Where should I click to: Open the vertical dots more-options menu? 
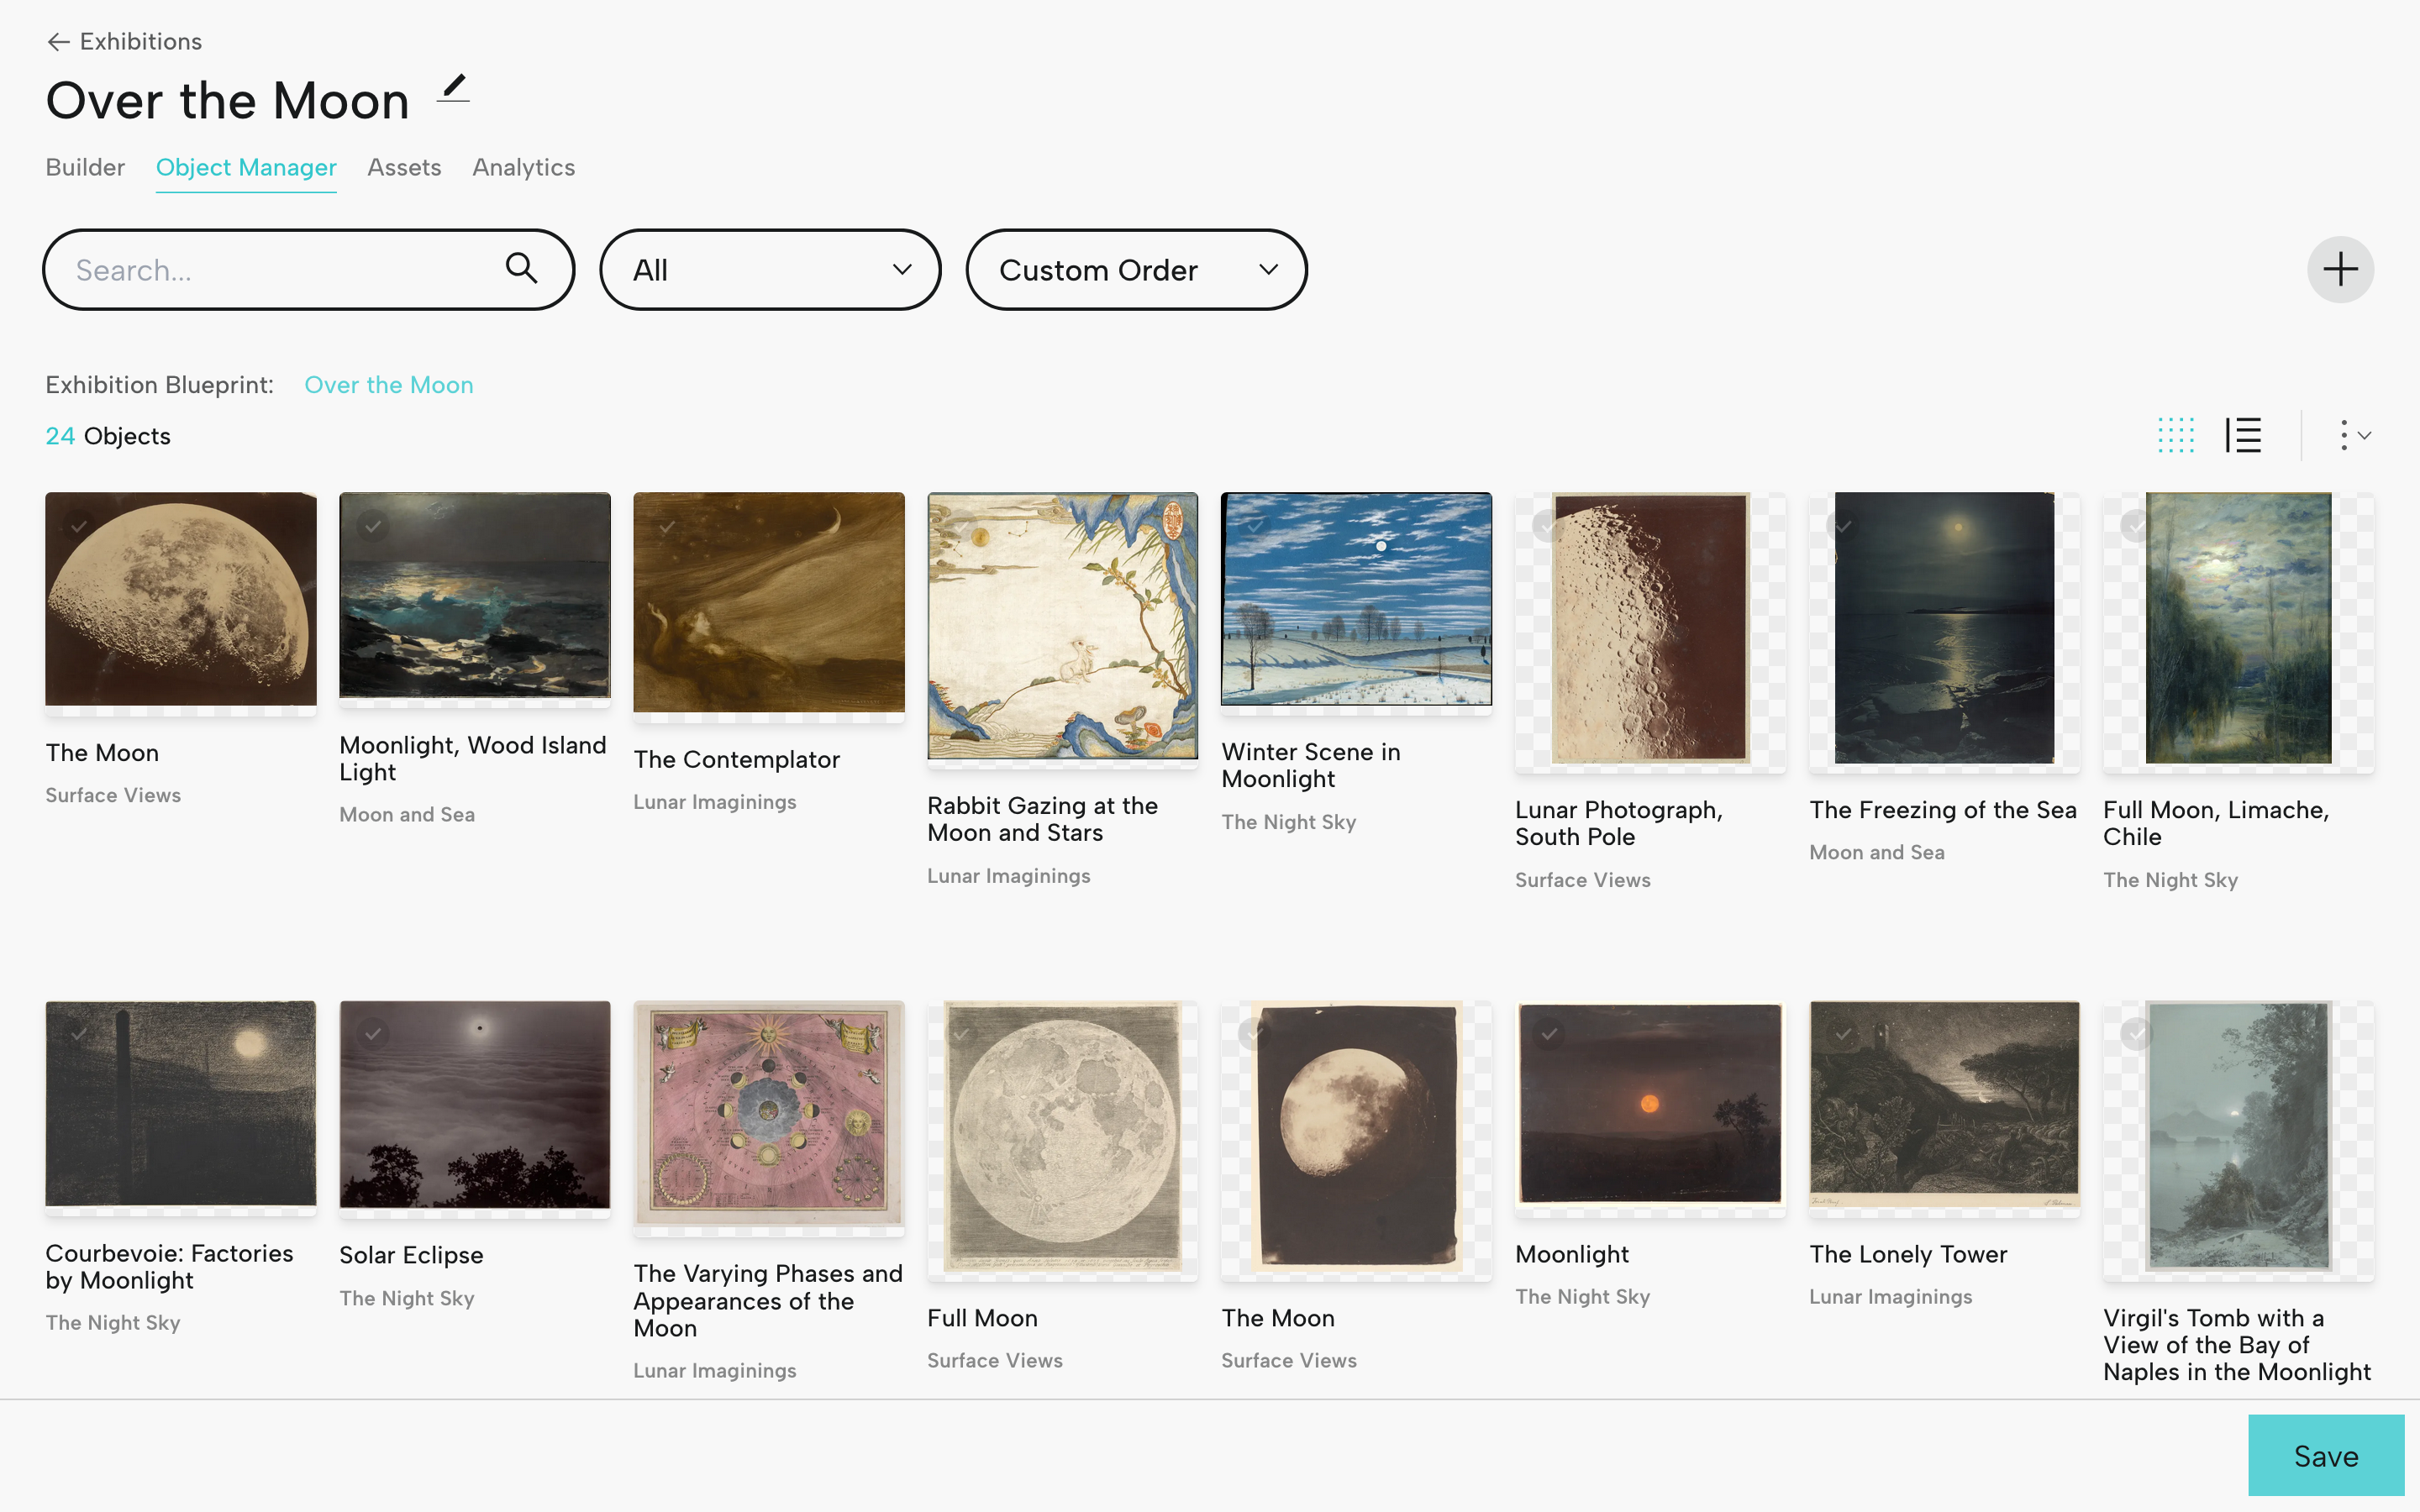(2354, 435)
